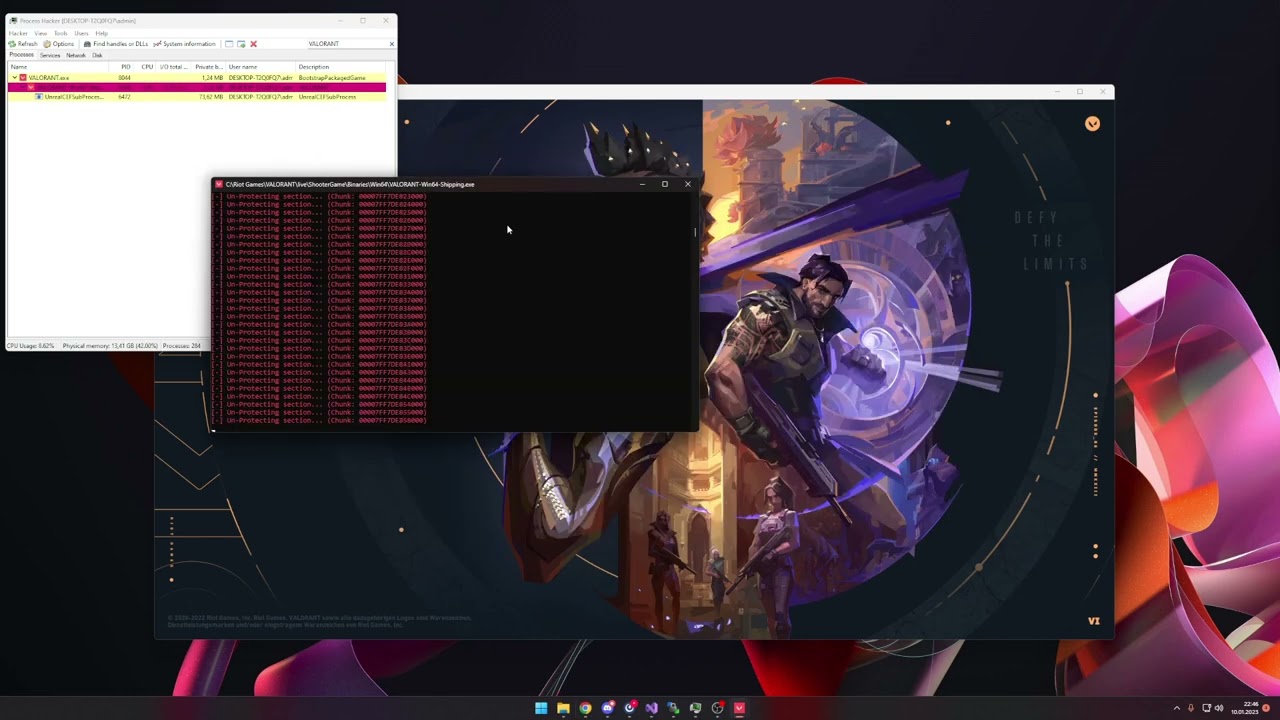Image resolution: width=1280 pixels, height=720 pixels.
Task: Clear the VALORANT search filter
Action: (x=391, y=44)
